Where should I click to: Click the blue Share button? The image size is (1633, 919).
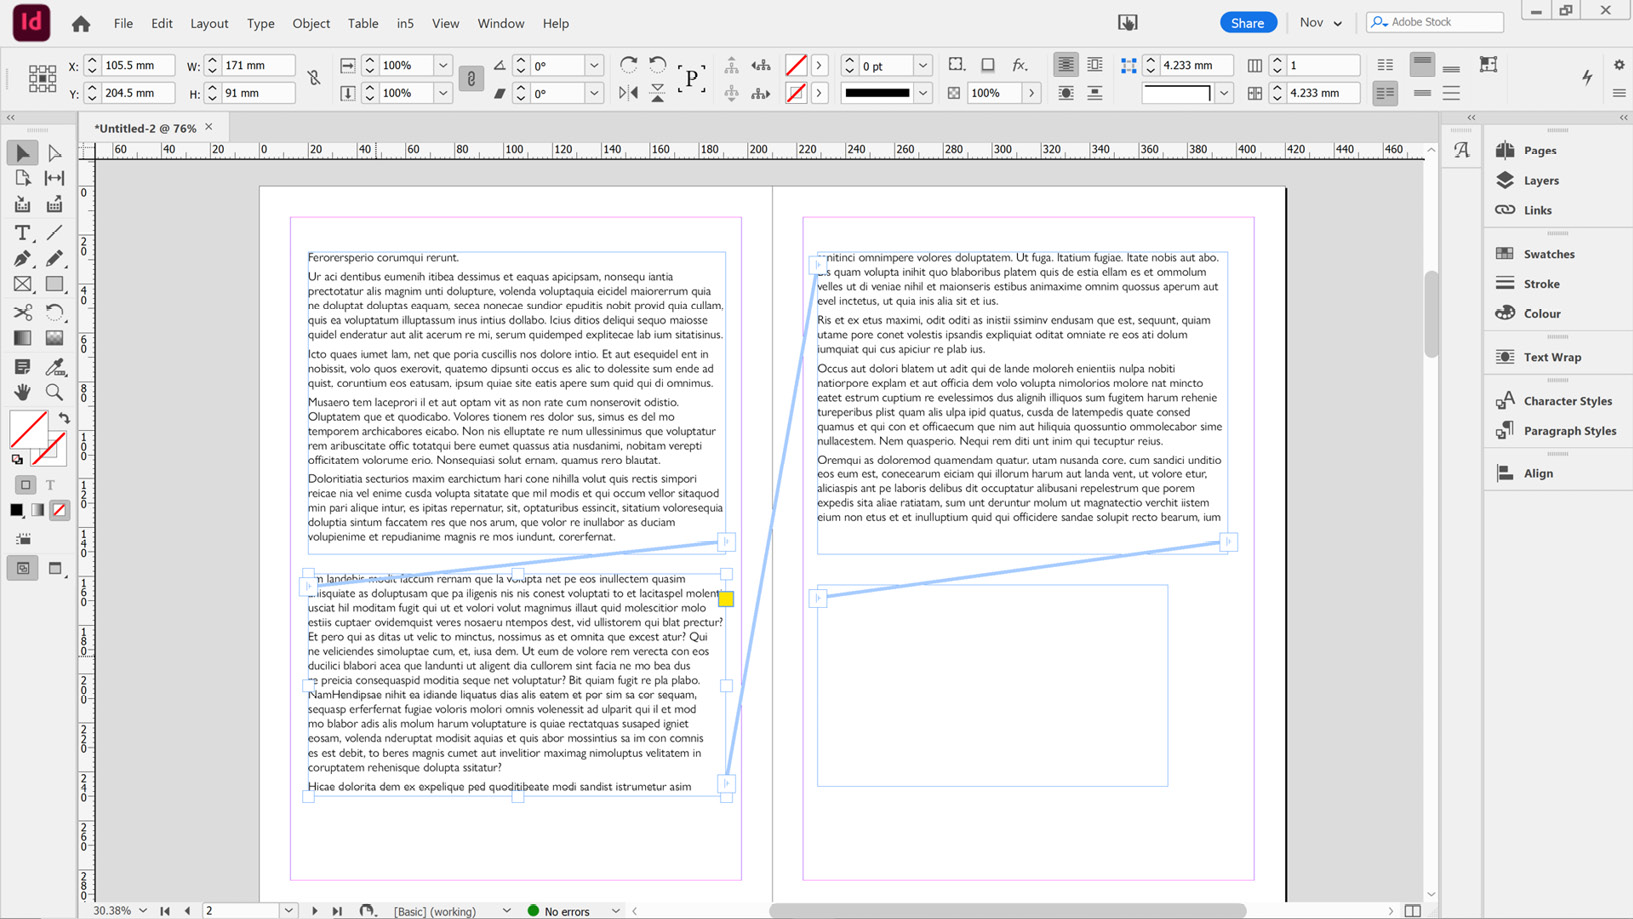pyautogui.click(x=1248, y=21)
